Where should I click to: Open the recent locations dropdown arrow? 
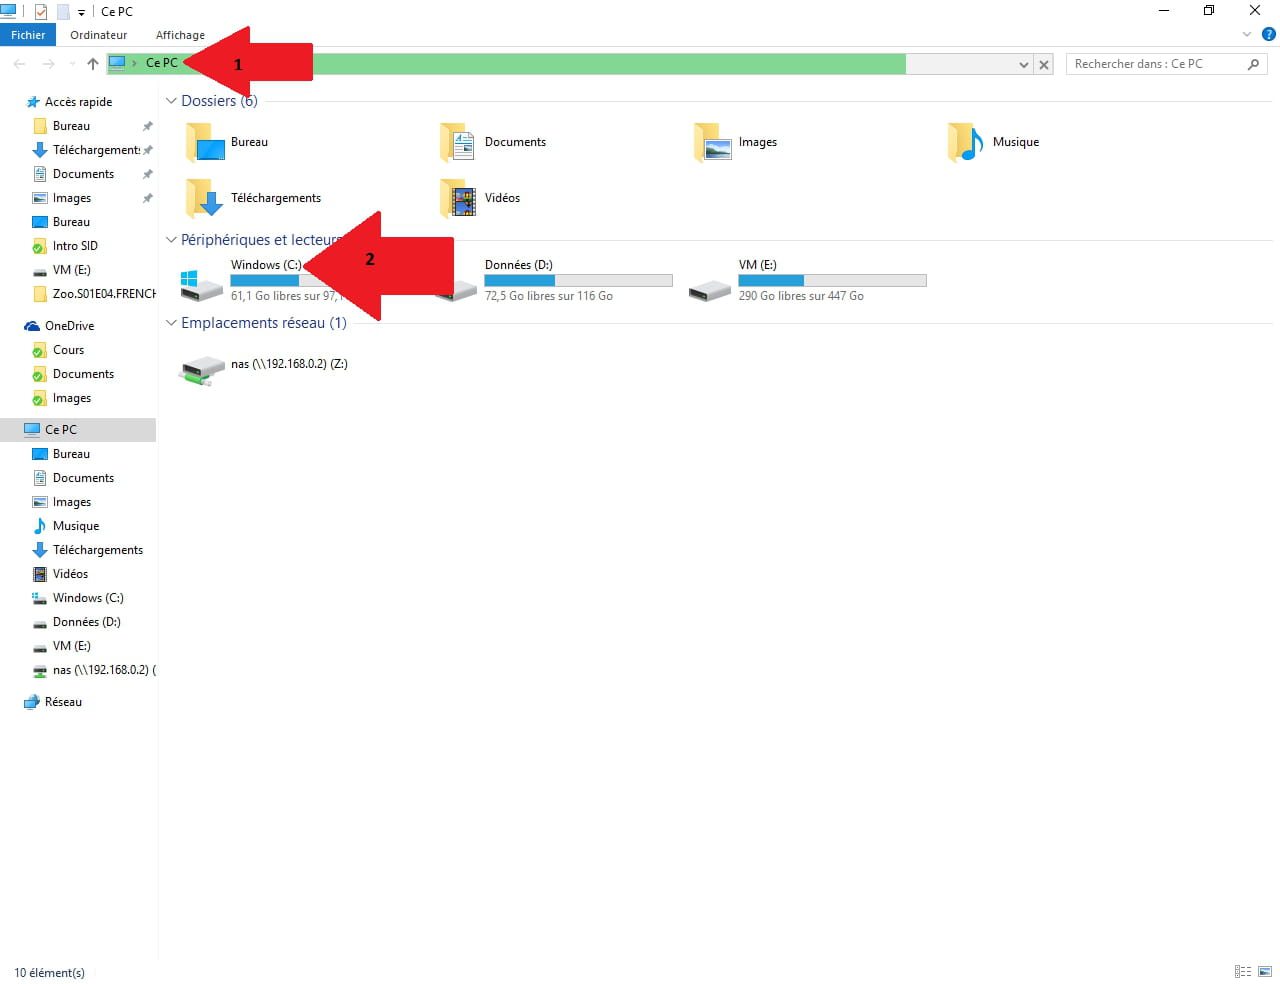[x=72, y=64]
